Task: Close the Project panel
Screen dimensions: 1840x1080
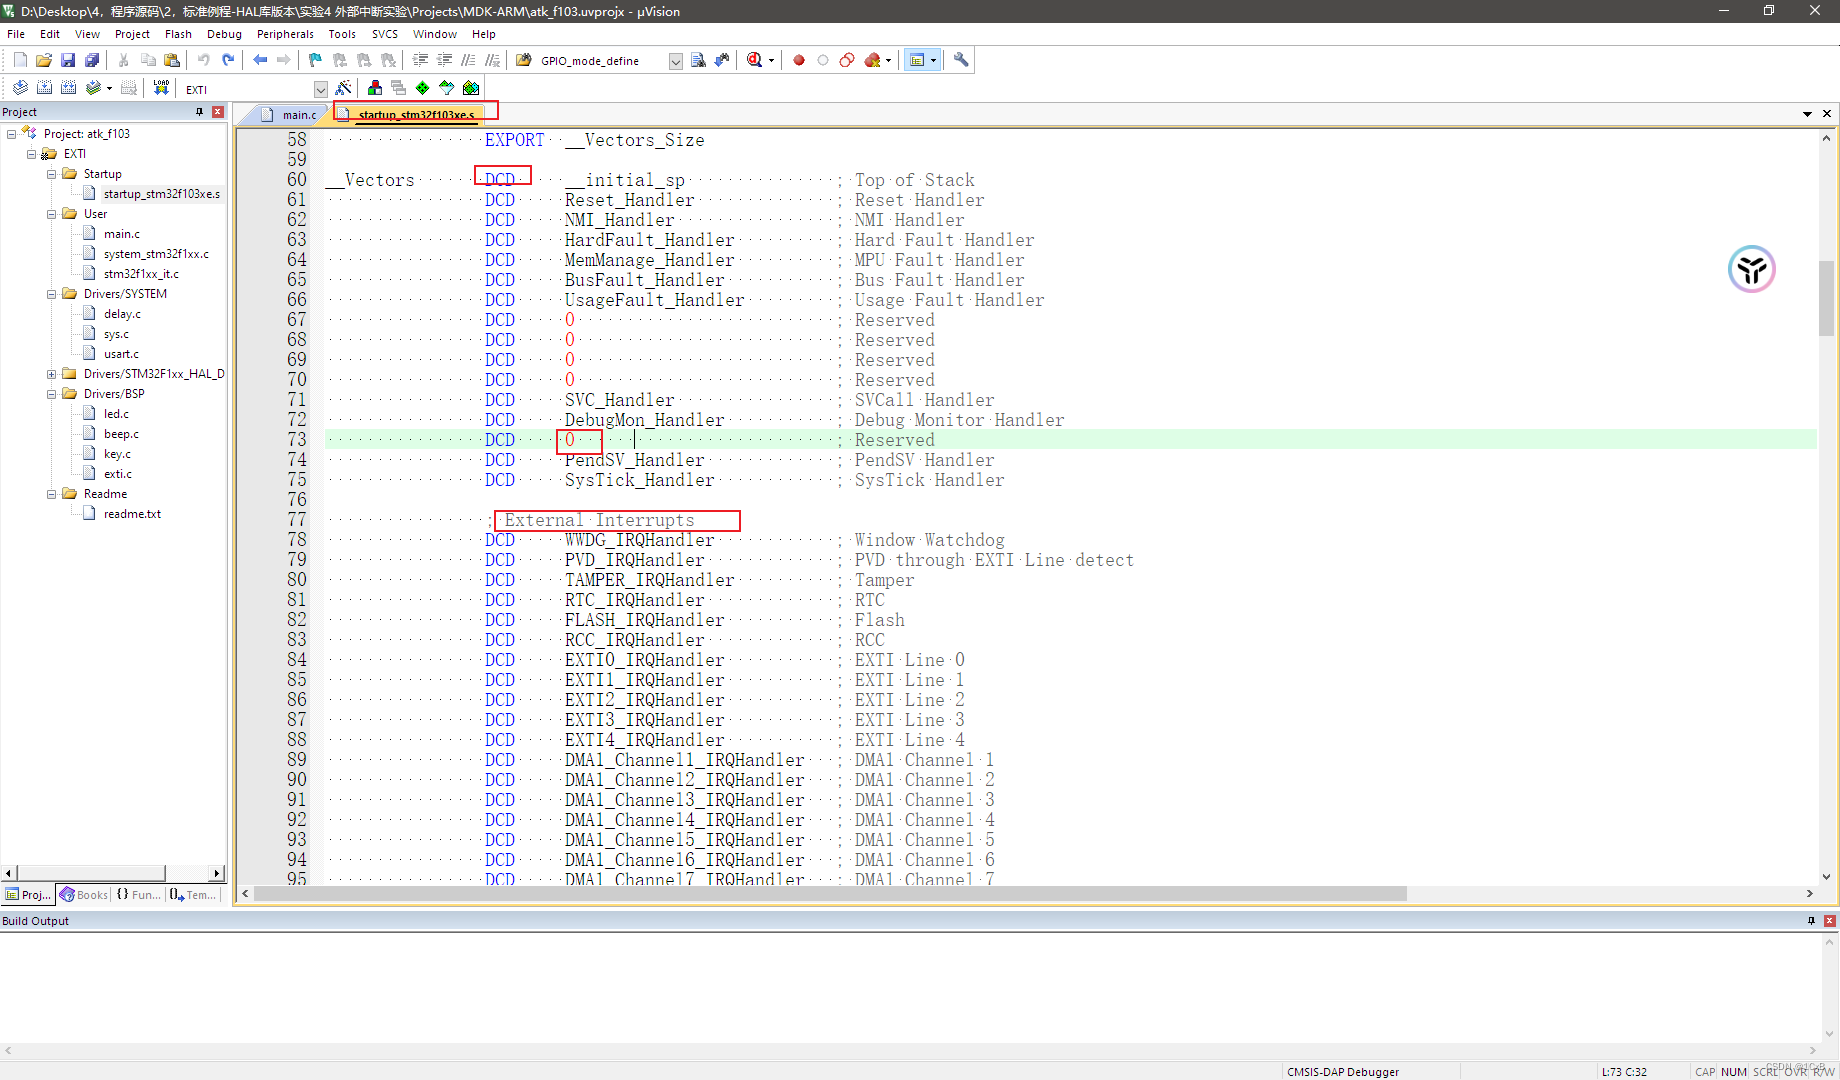Action: click(218, 112)
